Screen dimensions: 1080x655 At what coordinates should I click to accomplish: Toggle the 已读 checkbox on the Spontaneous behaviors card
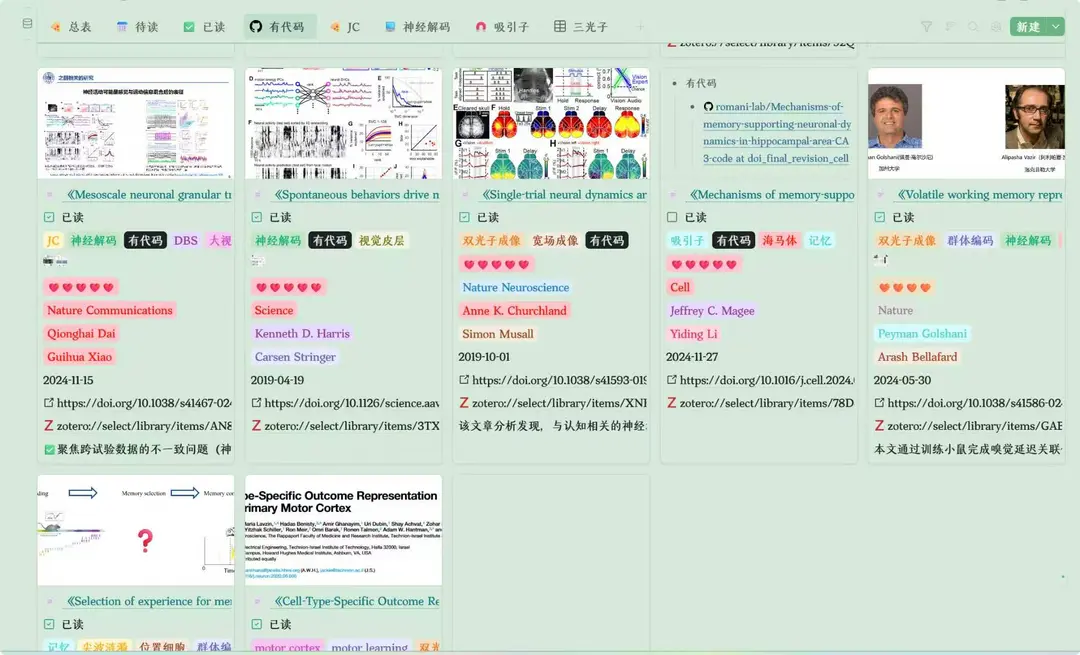[x=257, y=217]
